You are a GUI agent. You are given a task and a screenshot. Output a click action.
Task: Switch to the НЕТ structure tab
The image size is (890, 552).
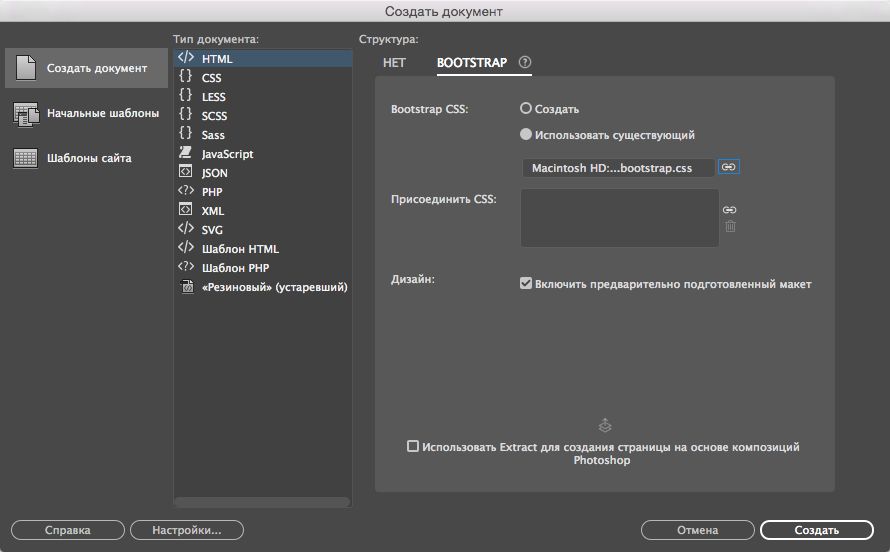[394, 62]
